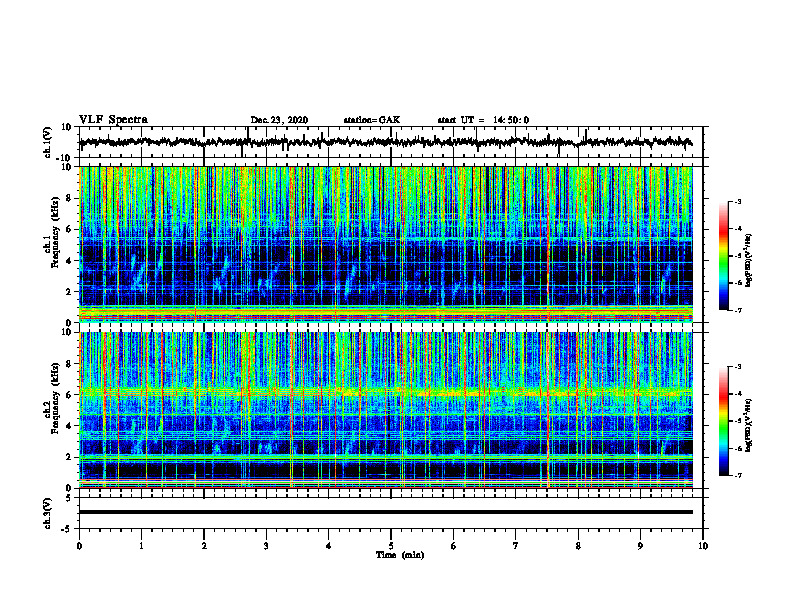Click the ch.1 'Frequency (kHz)' axis label

coord(57,233)
